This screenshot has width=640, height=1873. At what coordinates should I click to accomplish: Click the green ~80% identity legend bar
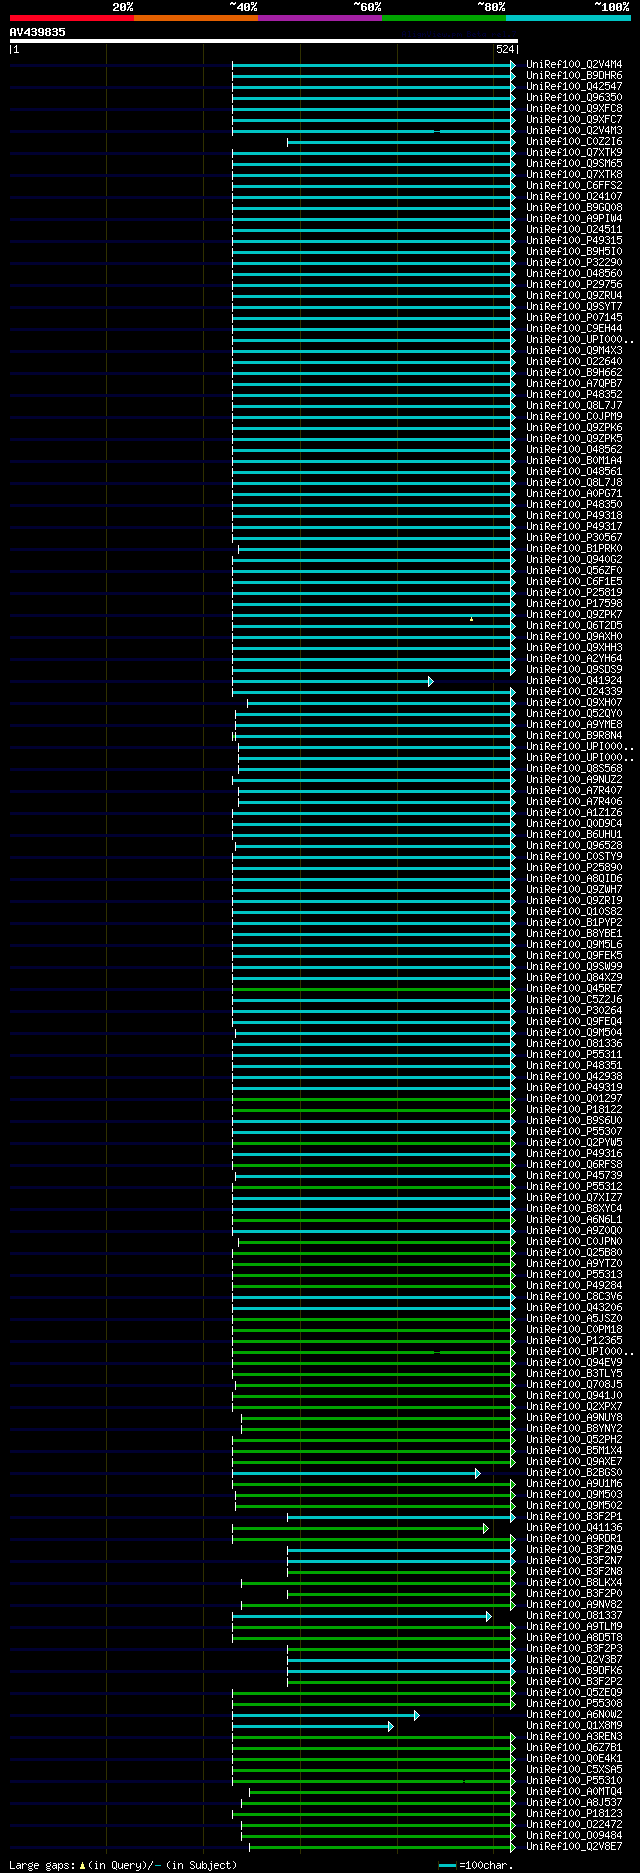point(444,17)
